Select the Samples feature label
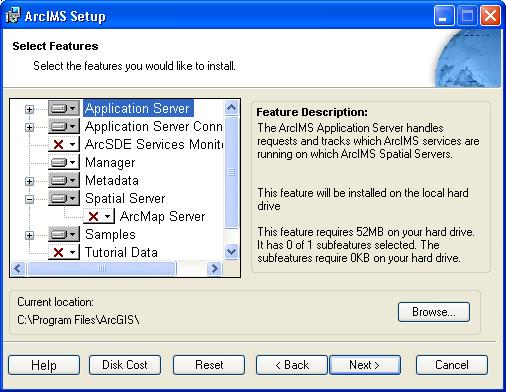This screenshot has width=506, height=392. (110, 234)
